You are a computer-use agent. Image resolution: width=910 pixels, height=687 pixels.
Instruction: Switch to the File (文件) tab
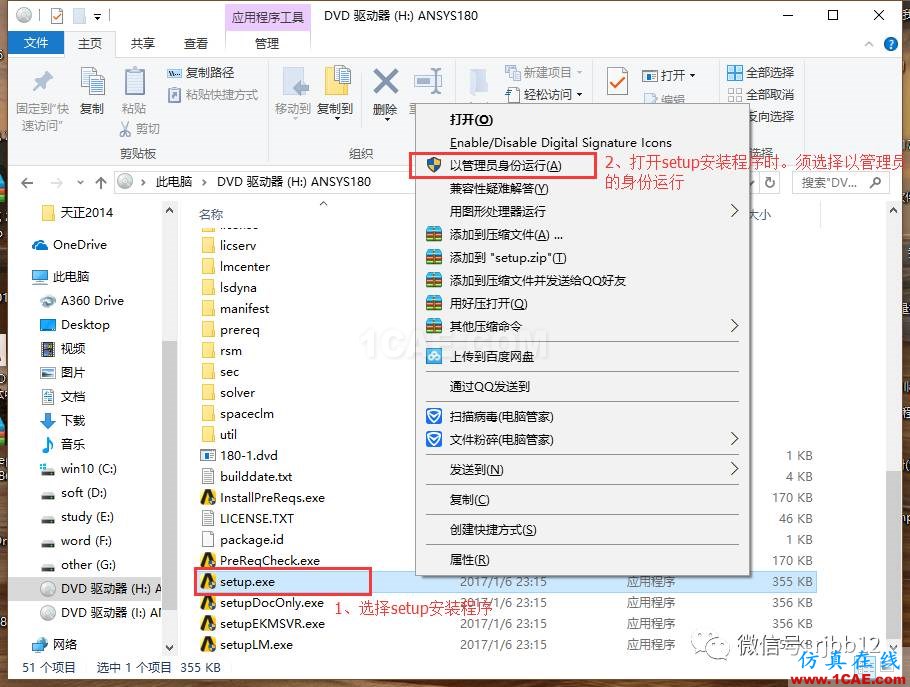[x=35, y=42]
